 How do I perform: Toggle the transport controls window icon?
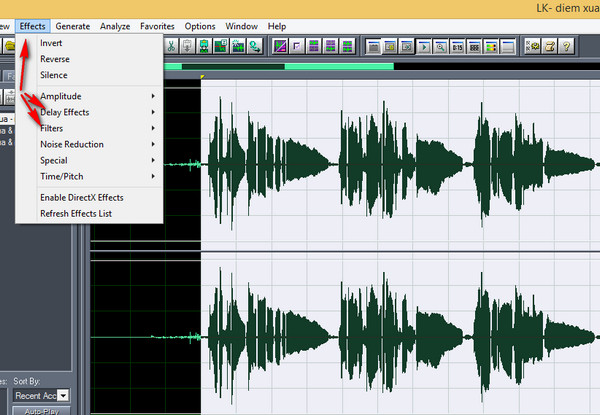click(424, 47)
